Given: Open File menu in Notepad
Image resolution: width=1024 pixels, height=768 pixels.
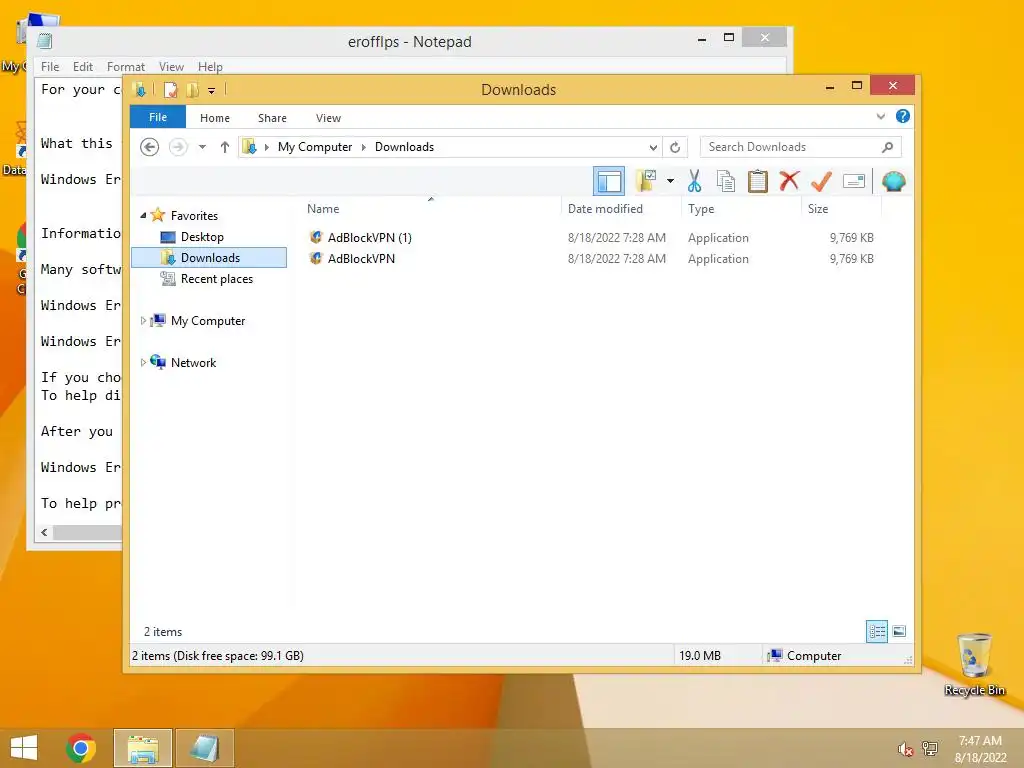Looking at the screenshot, I should point(50,67).
